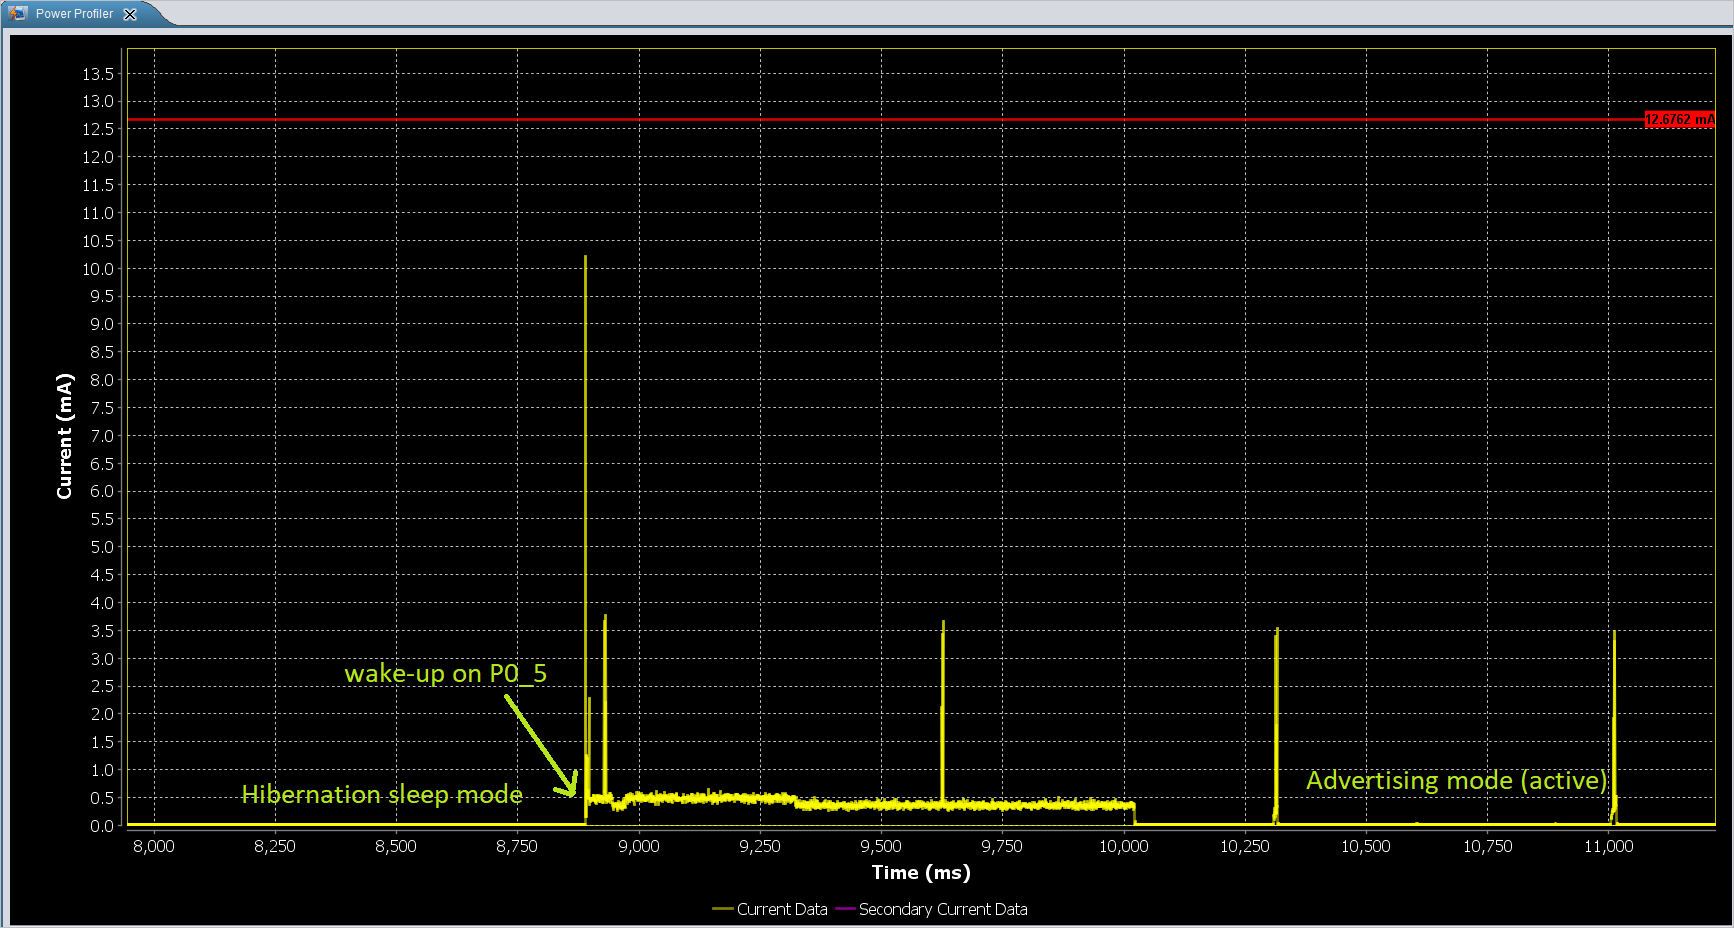Select the purple Secondary Current Data legend swatch
The height and width of the screenshot is (928, 1734).
click(x=846, y=909)
